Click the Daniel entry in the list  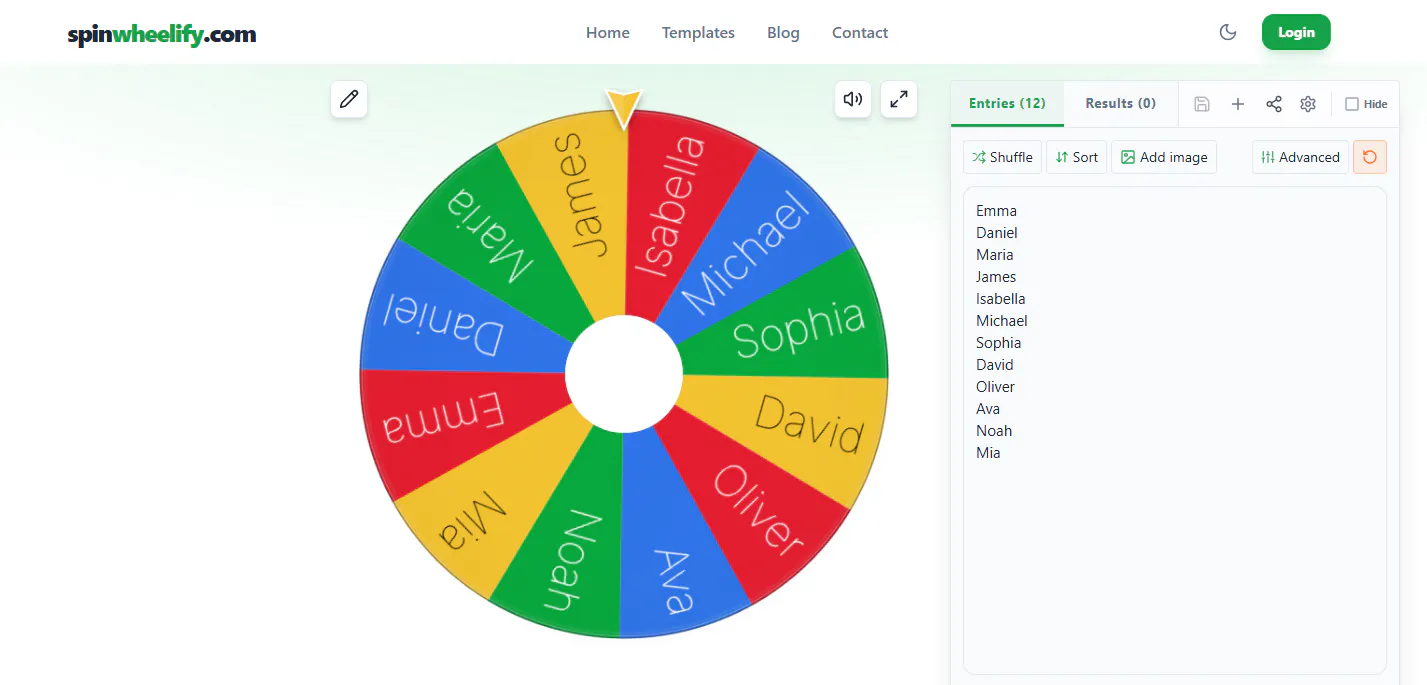[997, 233]
